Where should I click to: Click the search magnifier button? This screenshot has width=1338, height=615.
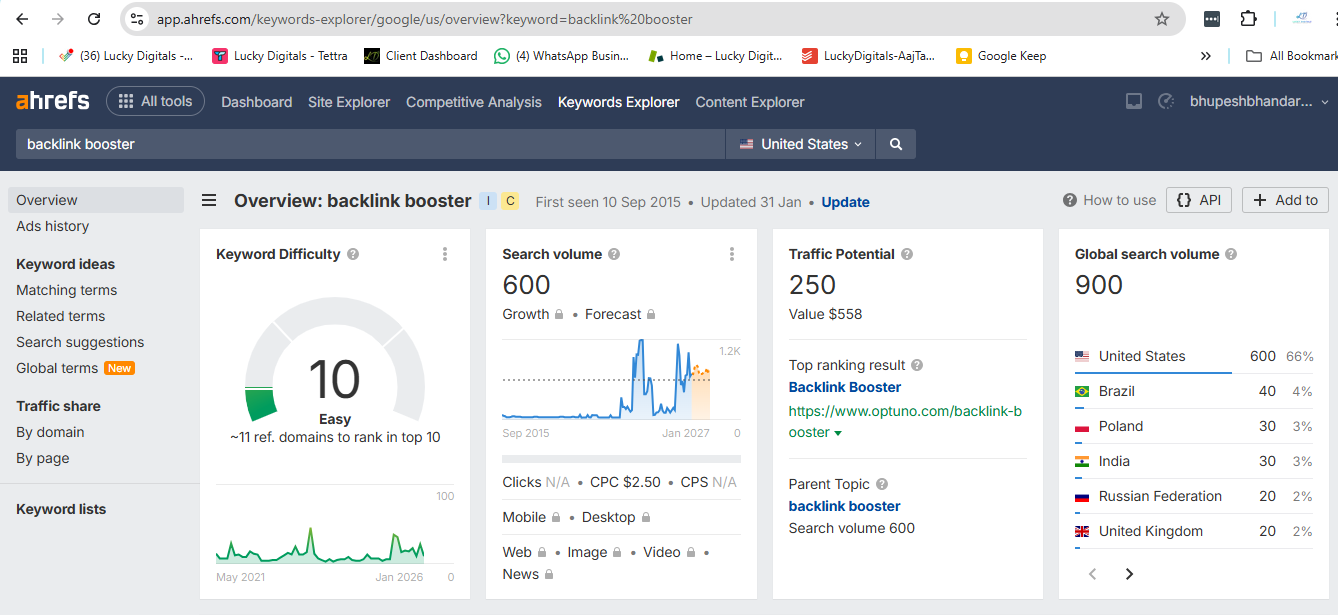click(896, 144)
